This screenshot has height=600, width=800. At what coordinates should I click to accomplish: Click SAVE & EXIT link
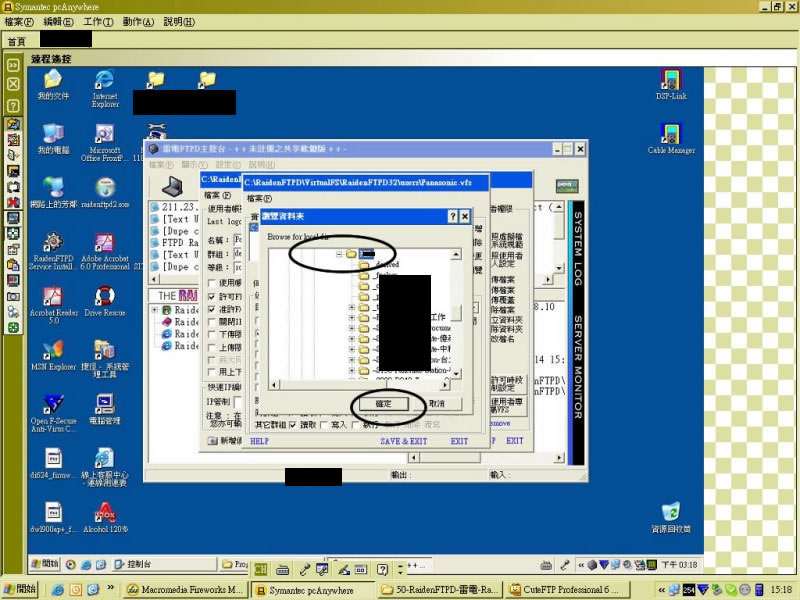(x=404, y=441)
